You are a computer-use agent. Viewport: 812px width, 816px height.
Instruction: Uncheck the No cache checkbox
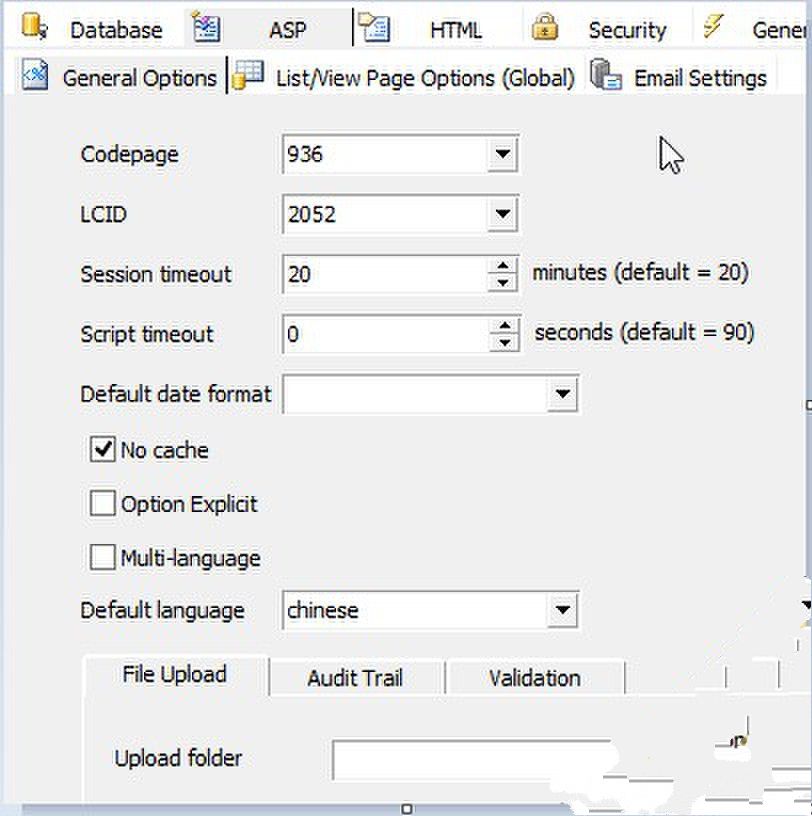coord(103,449)
